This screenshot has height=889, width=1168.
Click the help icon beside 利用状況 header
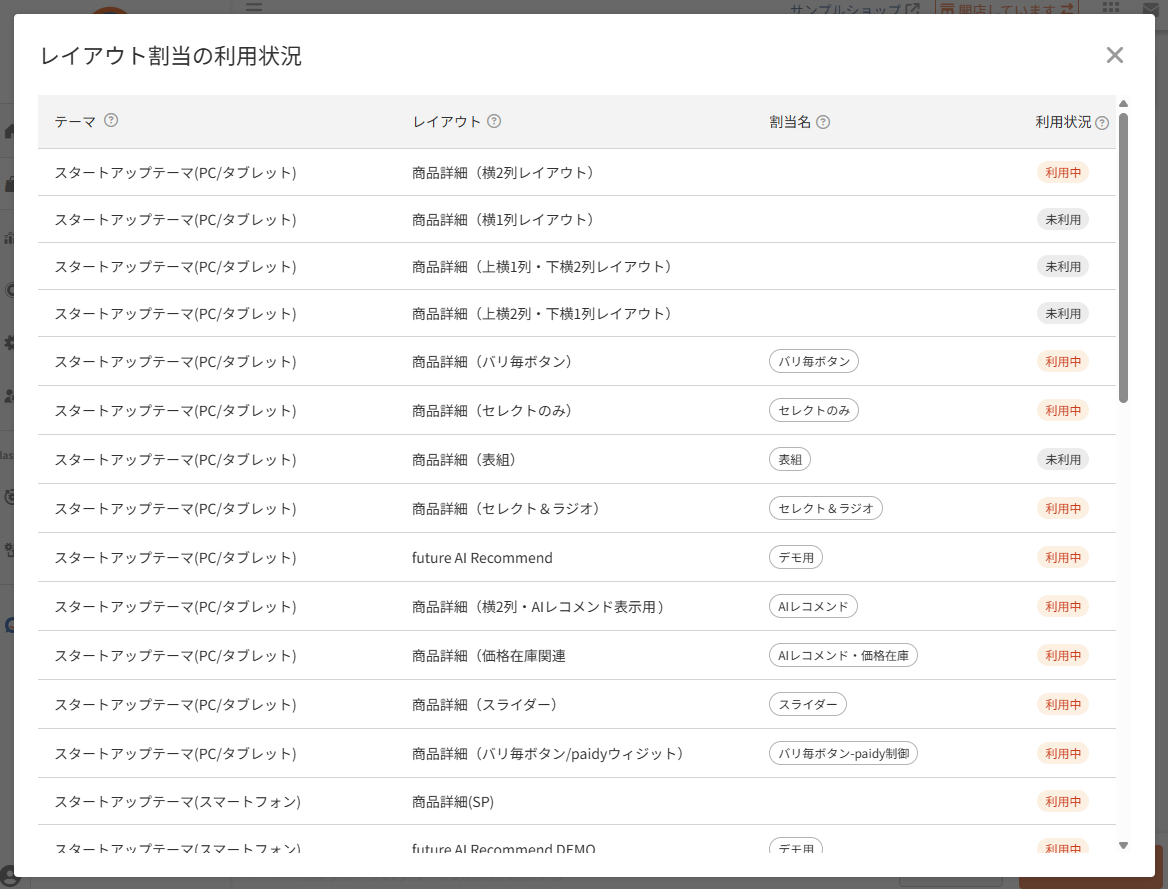[x=1102, y=123]
